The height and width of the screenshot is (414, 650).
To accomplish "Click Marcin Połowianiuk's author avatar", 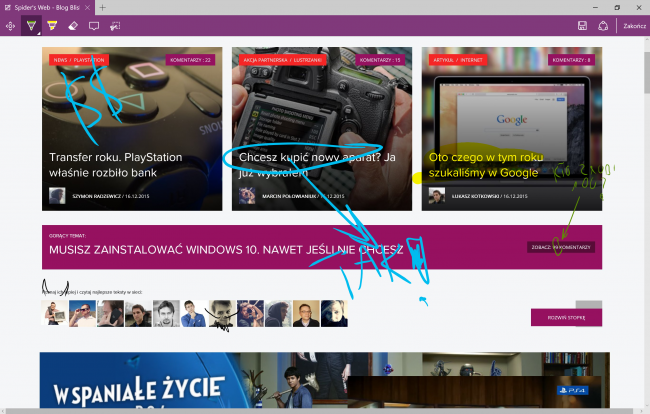I will pyautogui.click(x=247, y=196).
